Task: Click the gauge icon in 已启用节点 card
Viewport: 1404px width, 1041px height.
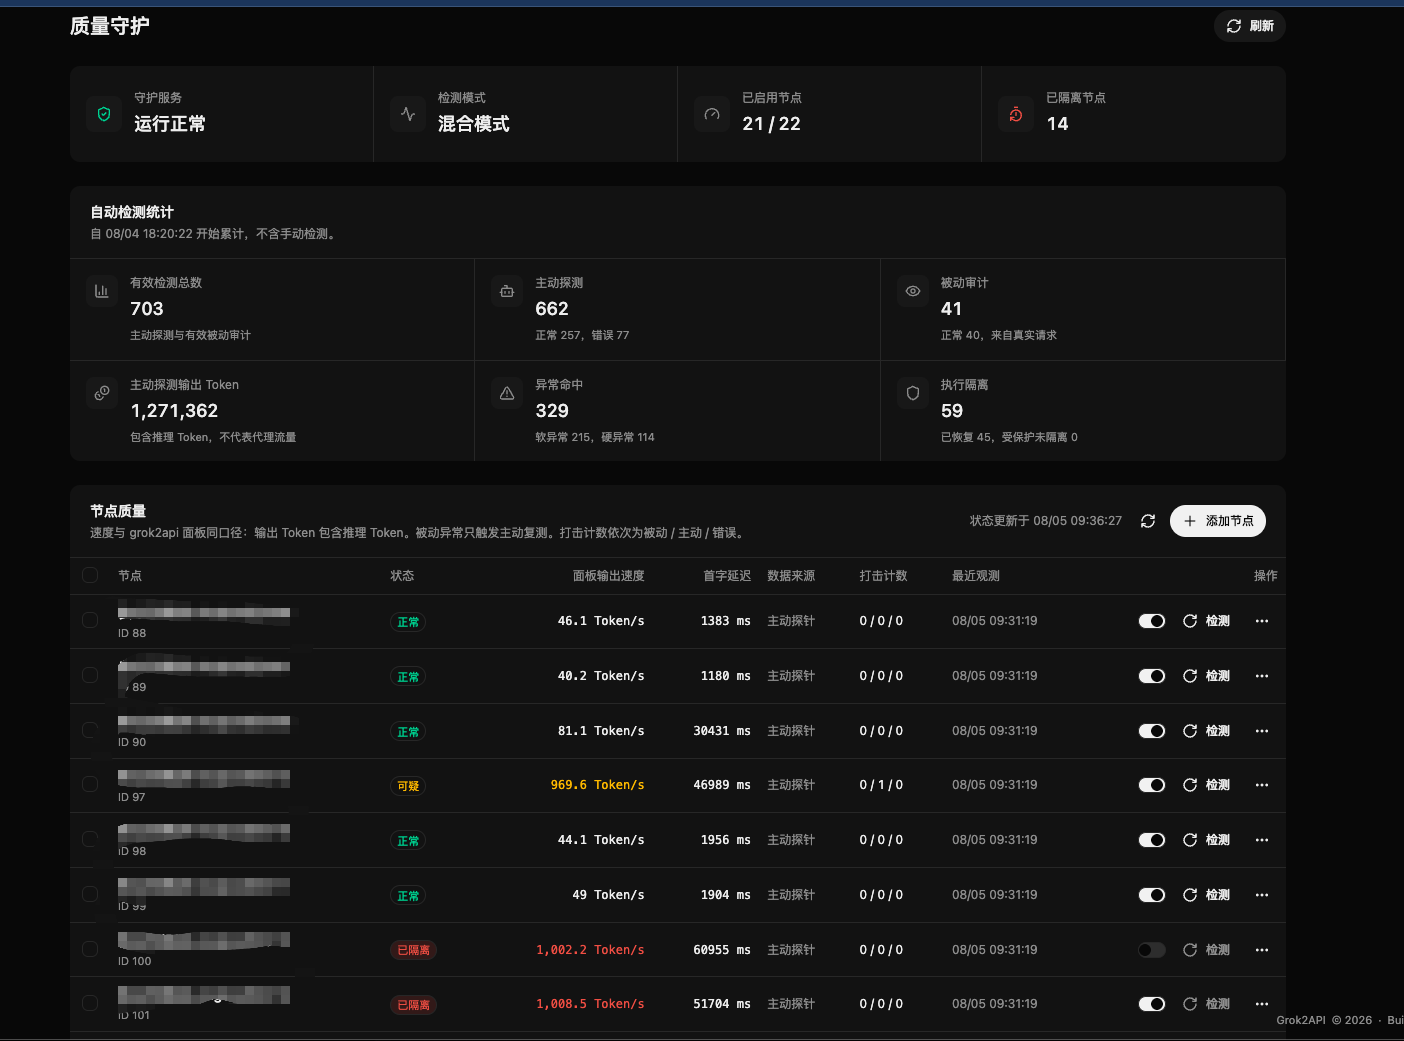Action: point(712,114)
